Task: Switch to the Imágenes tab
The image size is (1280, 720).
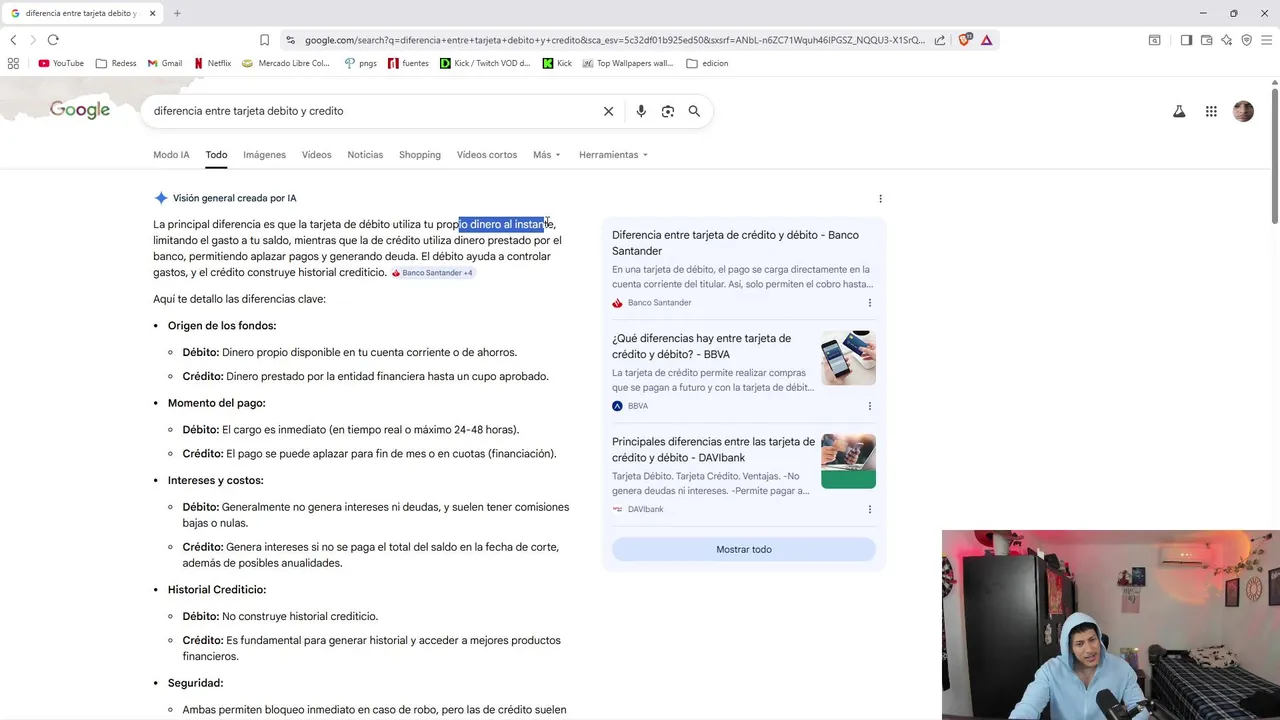Action: pos(264,155)
